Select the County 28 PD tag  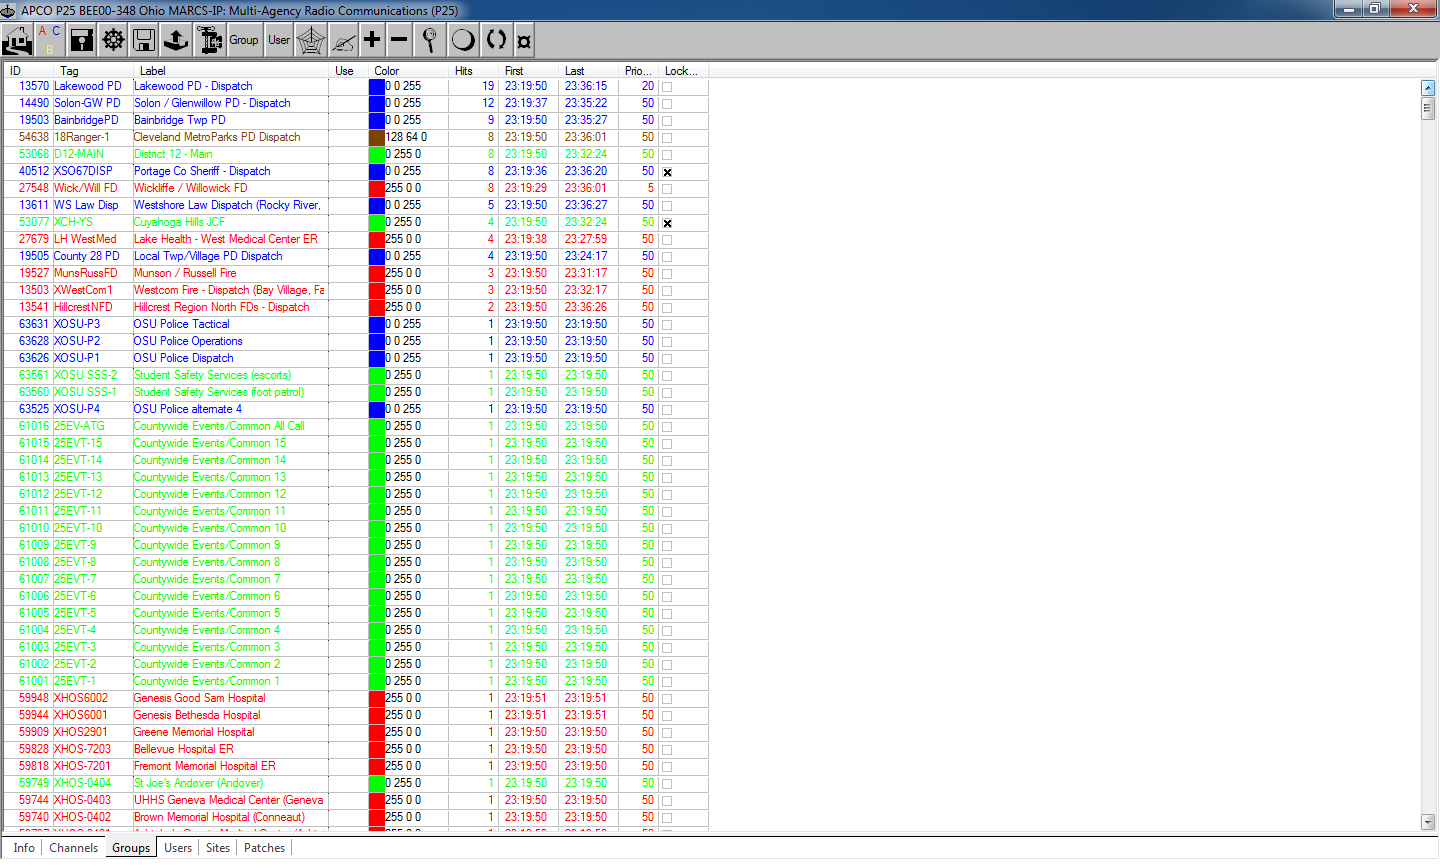pyautogui.click(x=87, y=256)
